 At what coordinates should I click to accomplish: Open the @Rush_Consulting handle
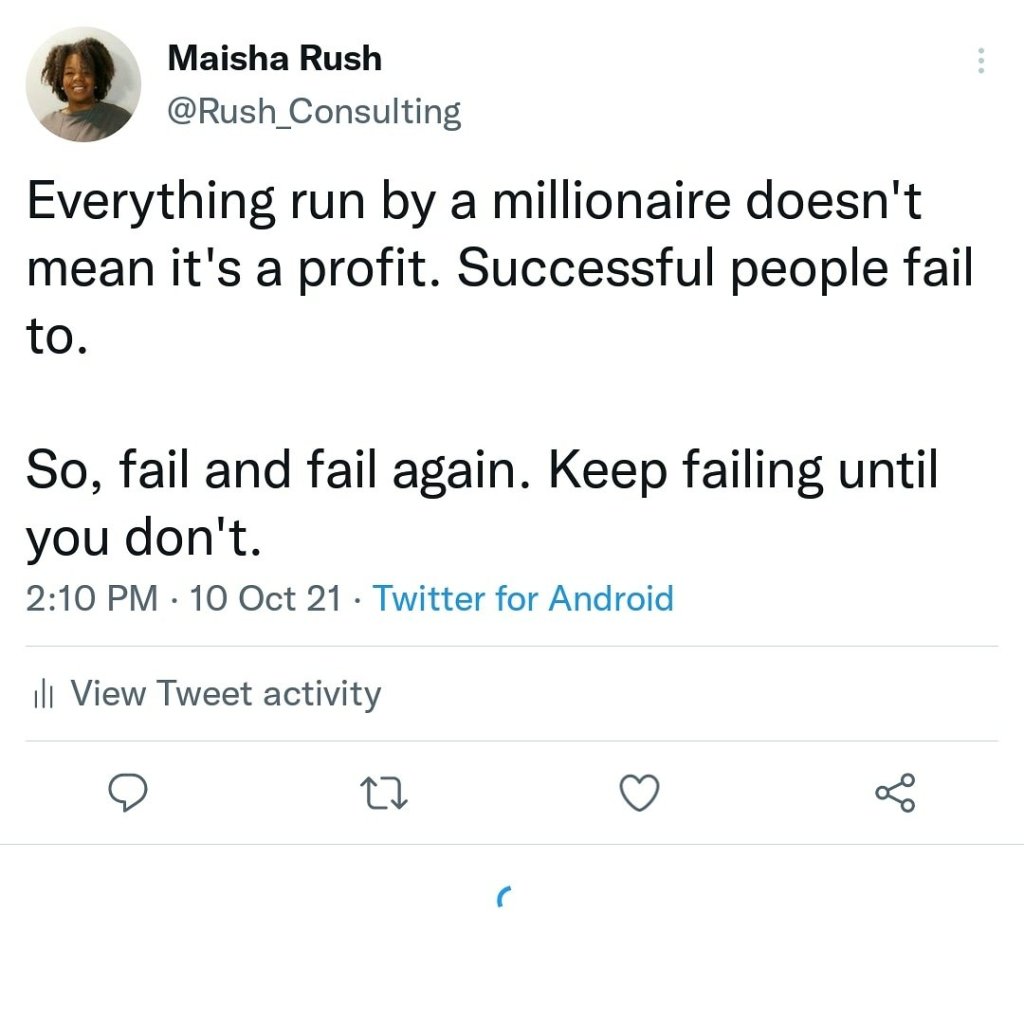point(314,111)
